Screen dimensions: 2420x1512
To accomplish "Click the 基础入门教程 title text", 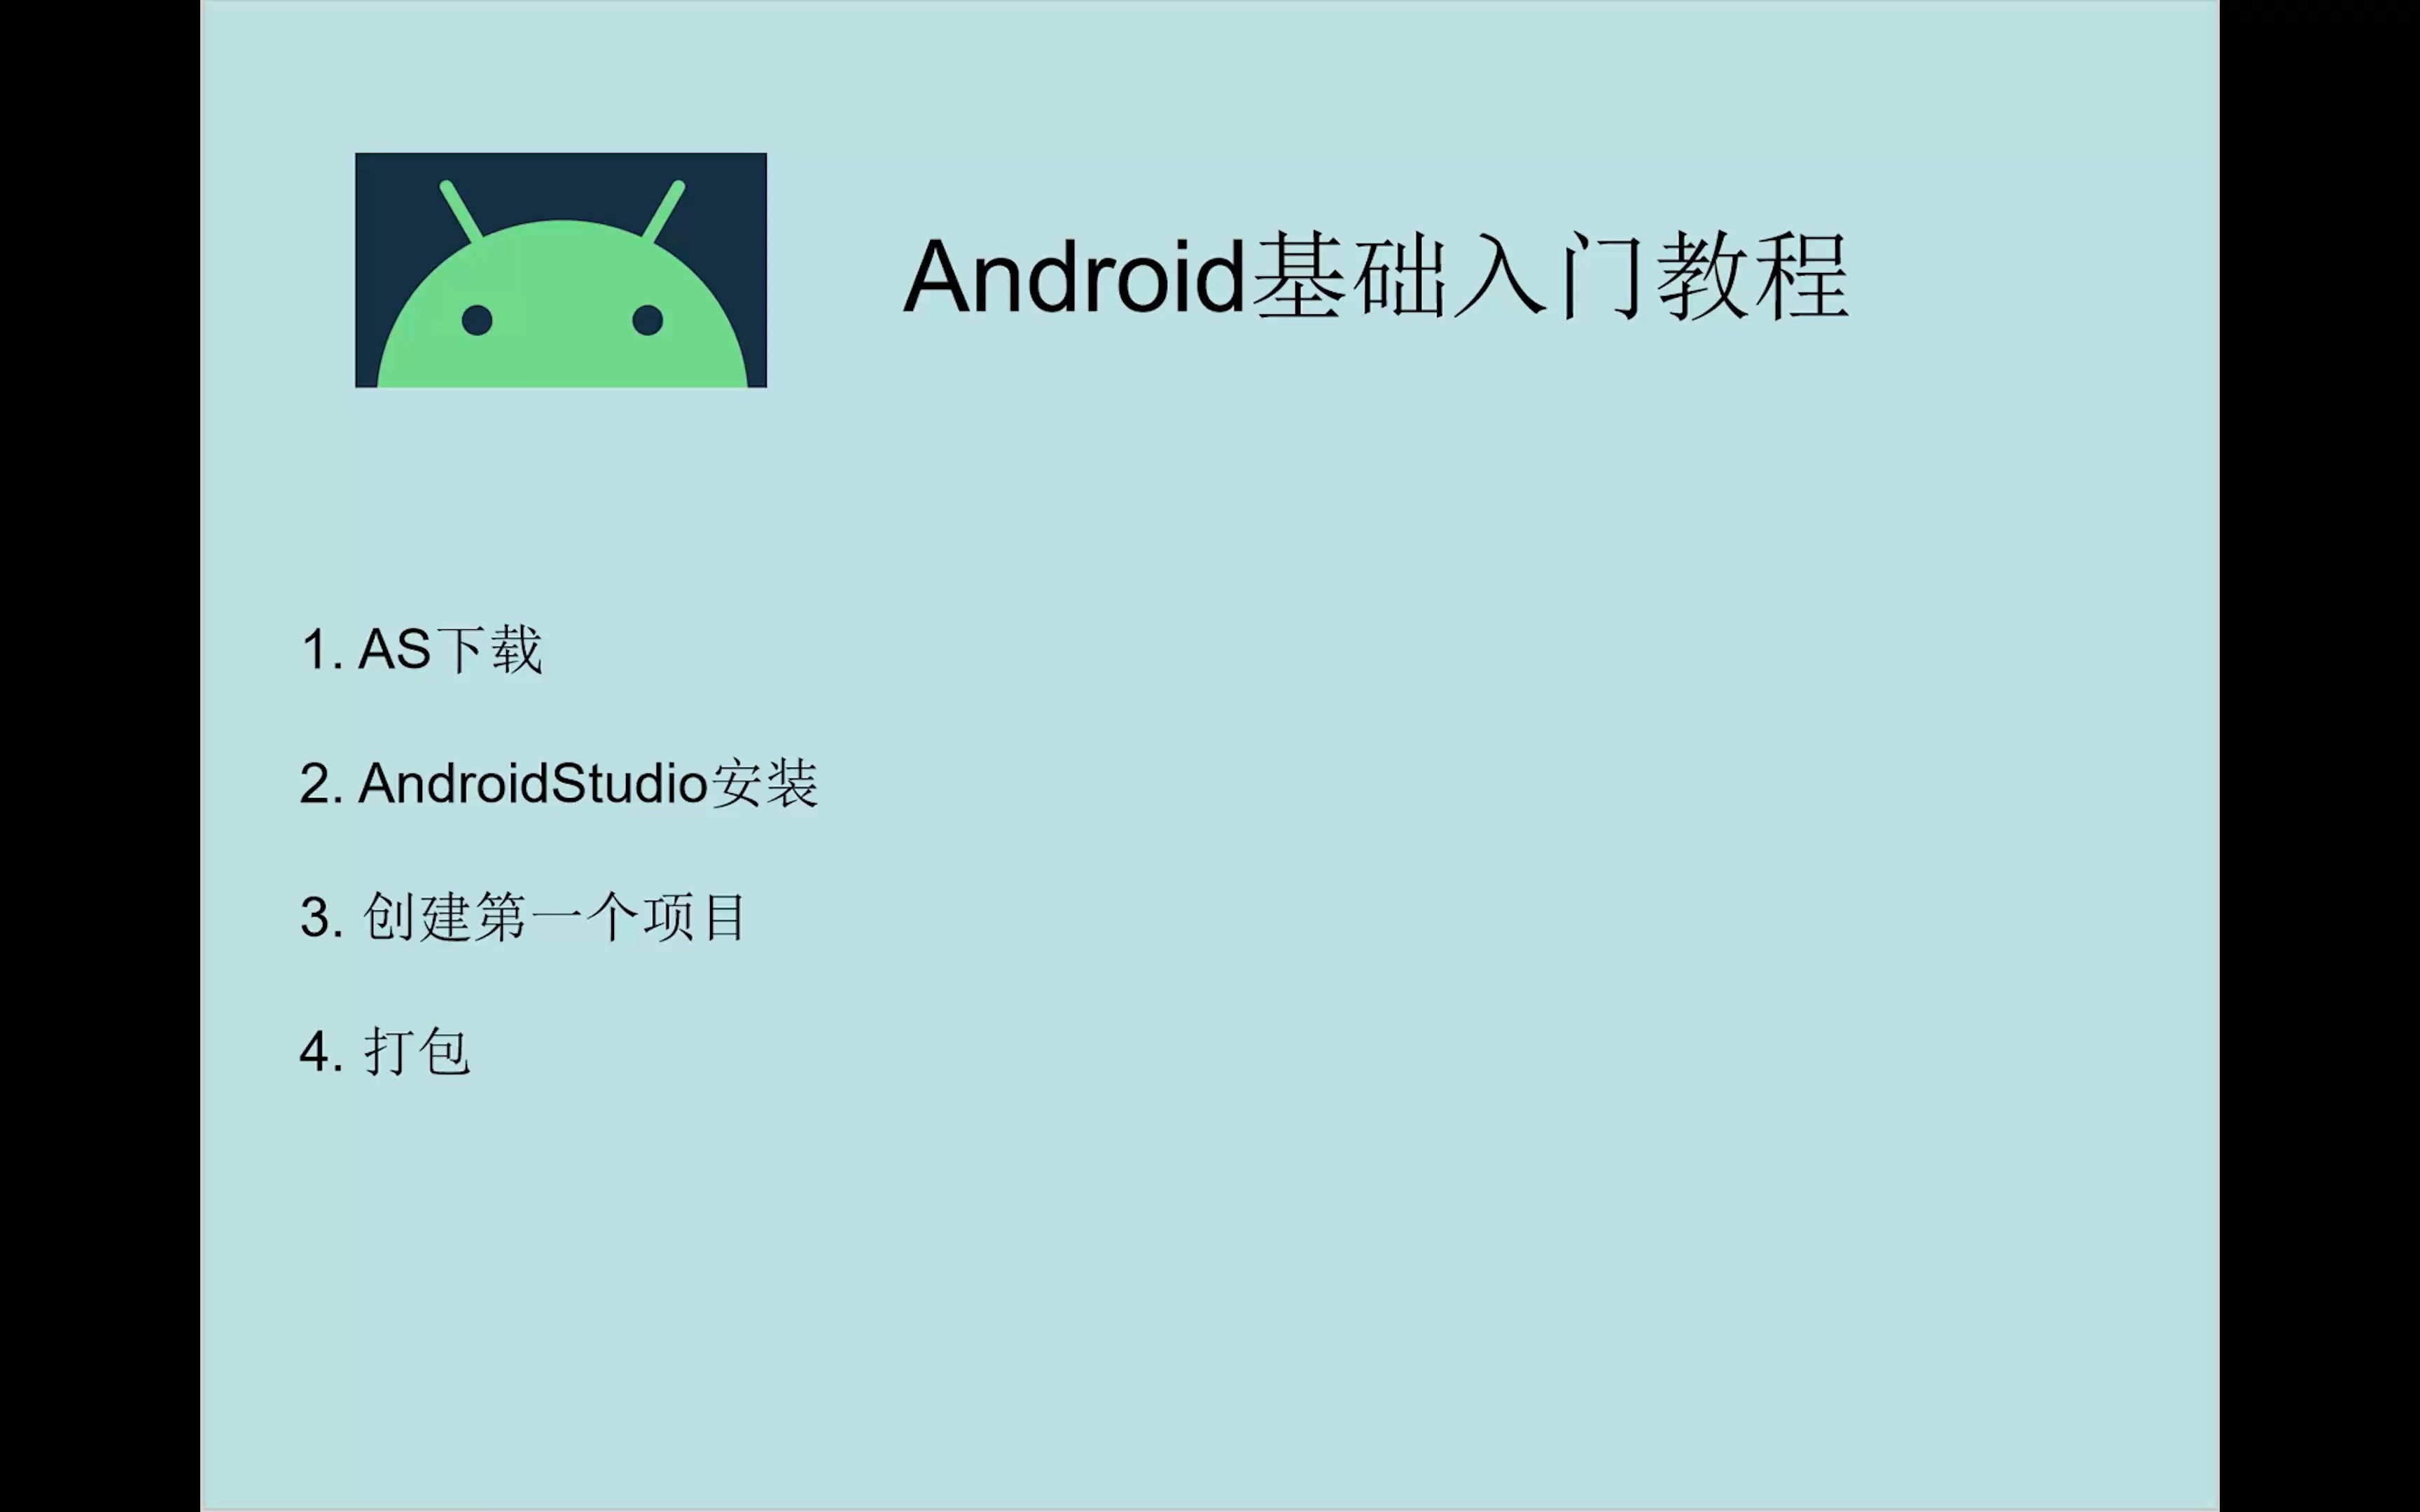I will [x=1550, y=277].
